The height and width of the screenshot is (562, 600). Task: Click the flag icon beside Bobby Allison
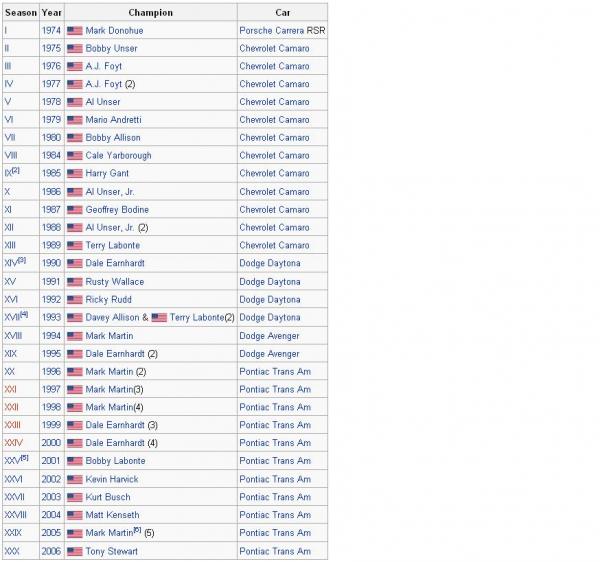coord(75,138)
